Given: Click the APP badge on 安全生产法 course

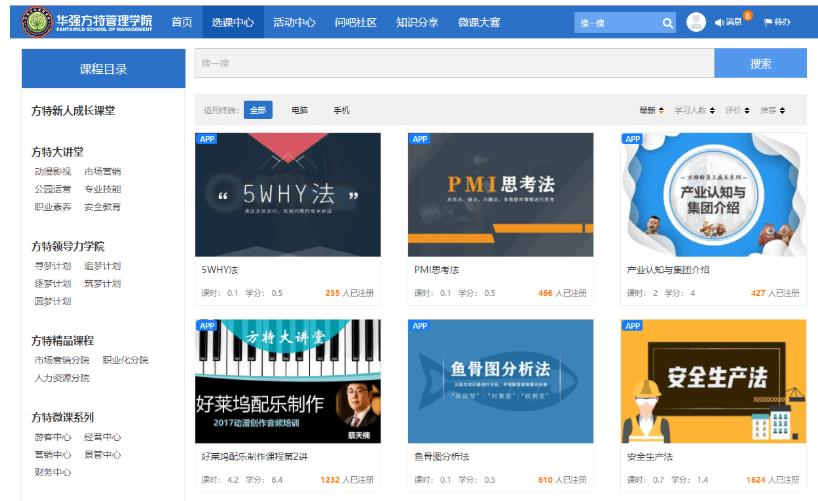Looking at the screenshot, I should click(x=633, y=326).
